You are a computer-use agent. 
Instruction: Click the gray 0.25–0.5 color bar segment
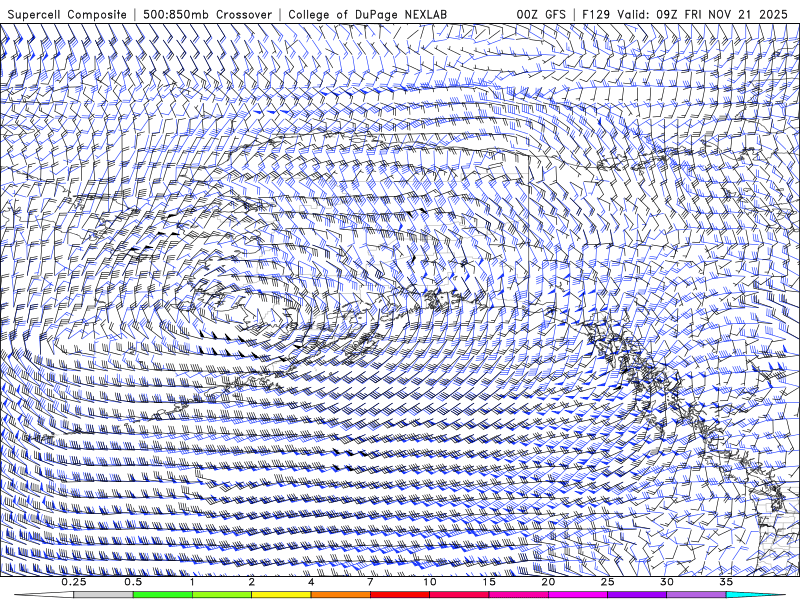pos(104,595)
